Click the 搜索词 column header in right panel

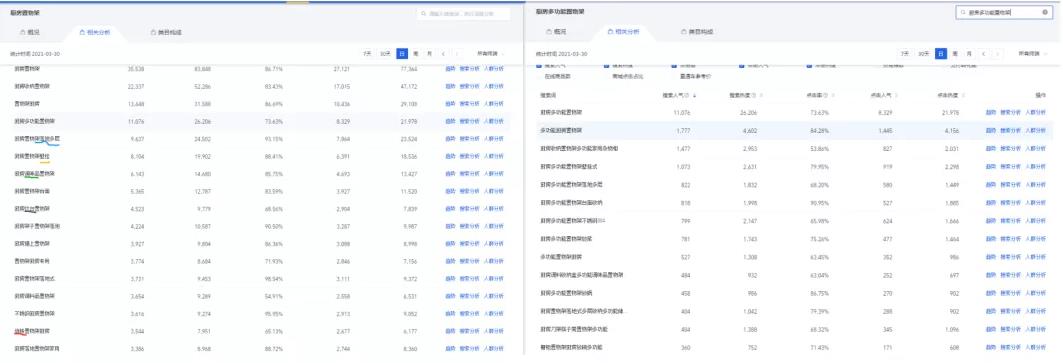click(x=548, y=96)
